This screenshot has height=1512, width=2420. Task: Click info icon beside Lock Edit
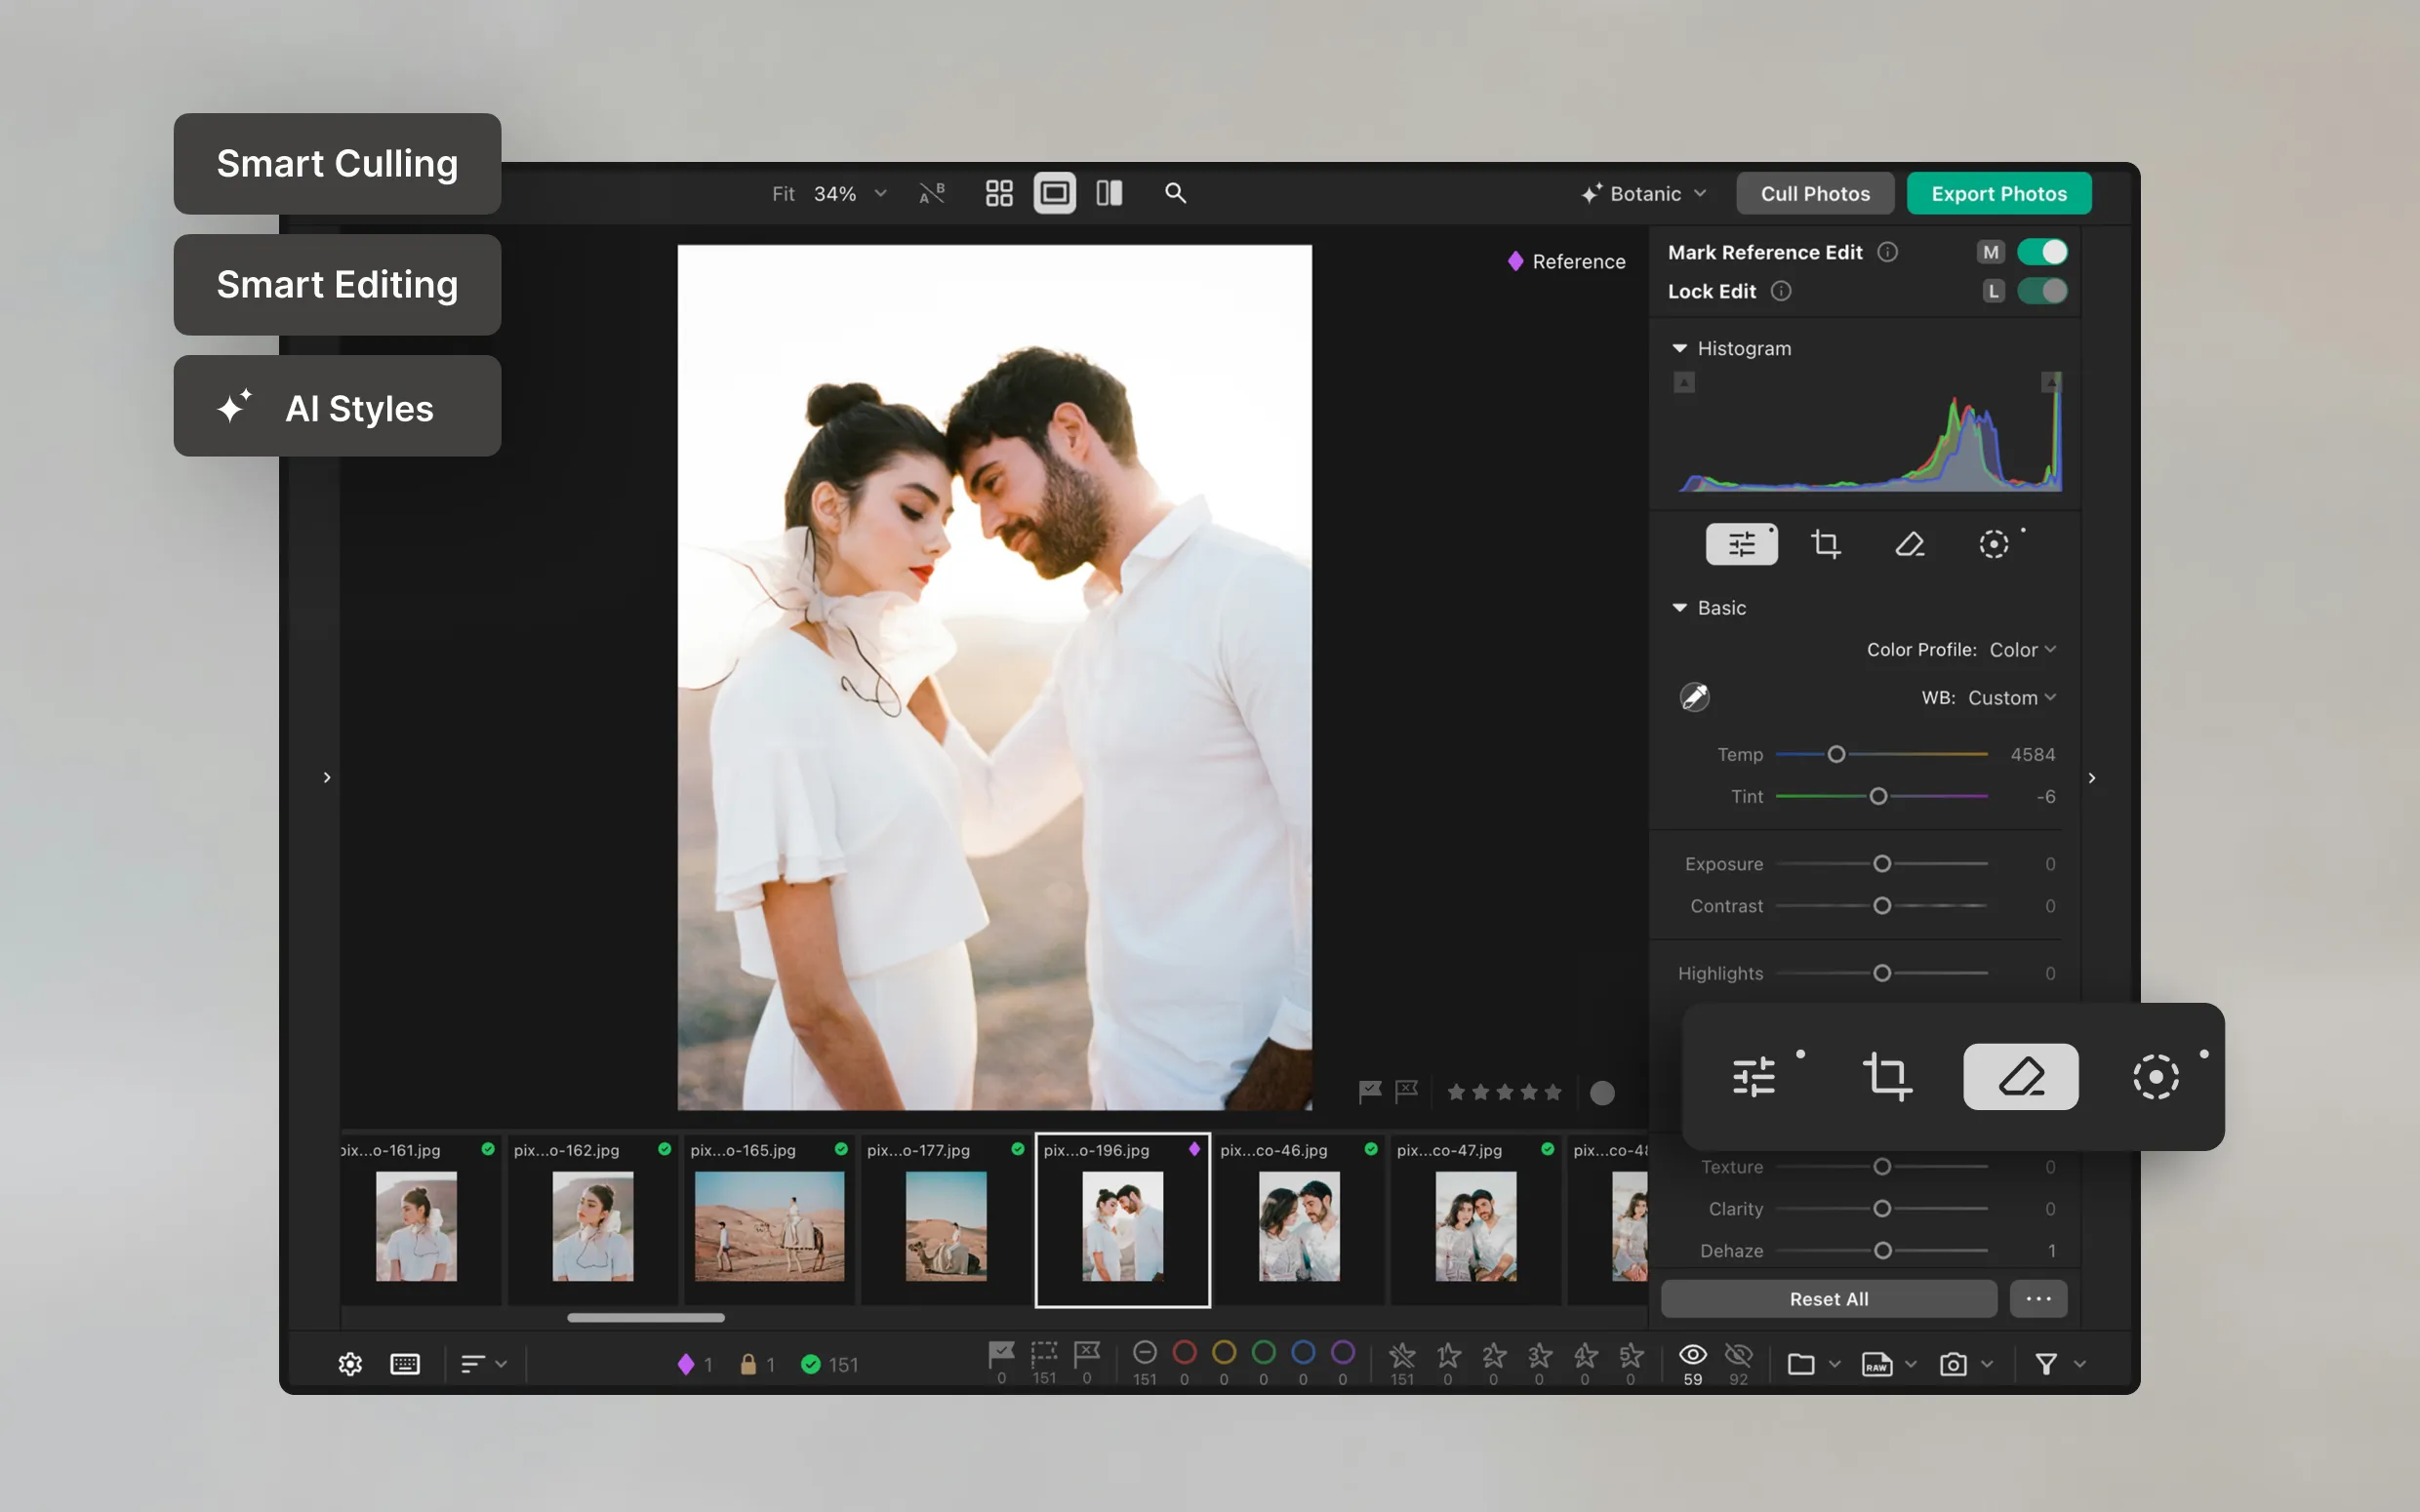click(1781, 291)
